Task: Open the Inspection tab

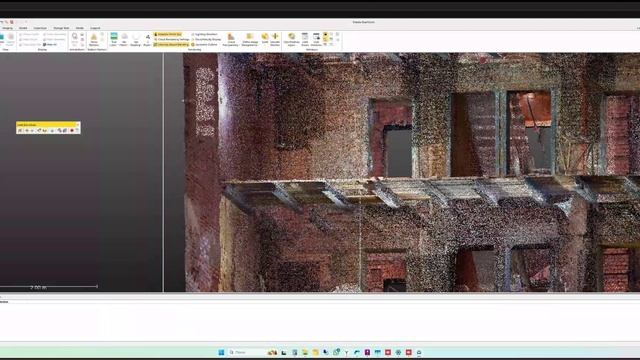Action: point(40,28)
